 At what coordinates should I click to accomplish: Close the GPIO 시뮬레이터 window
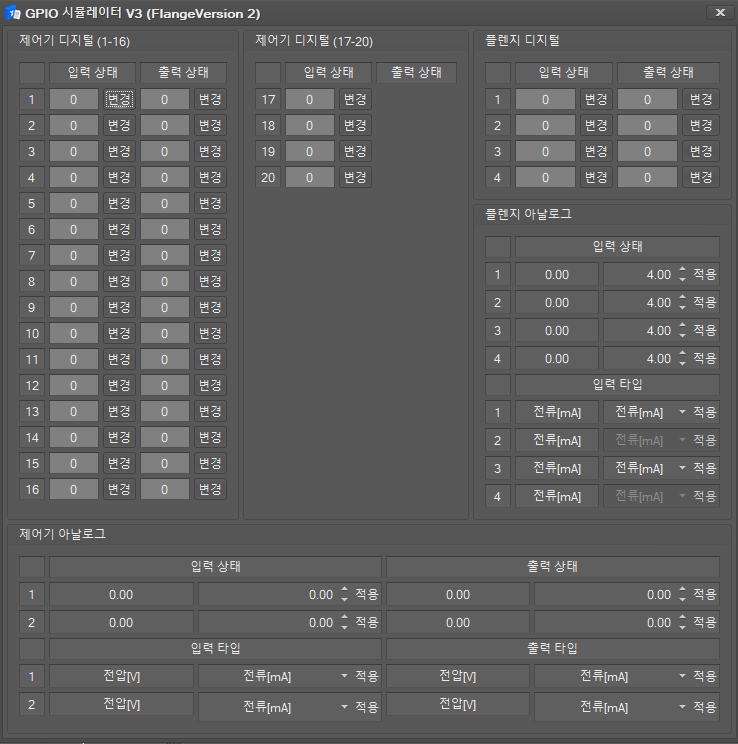click(x=720, y=13)
